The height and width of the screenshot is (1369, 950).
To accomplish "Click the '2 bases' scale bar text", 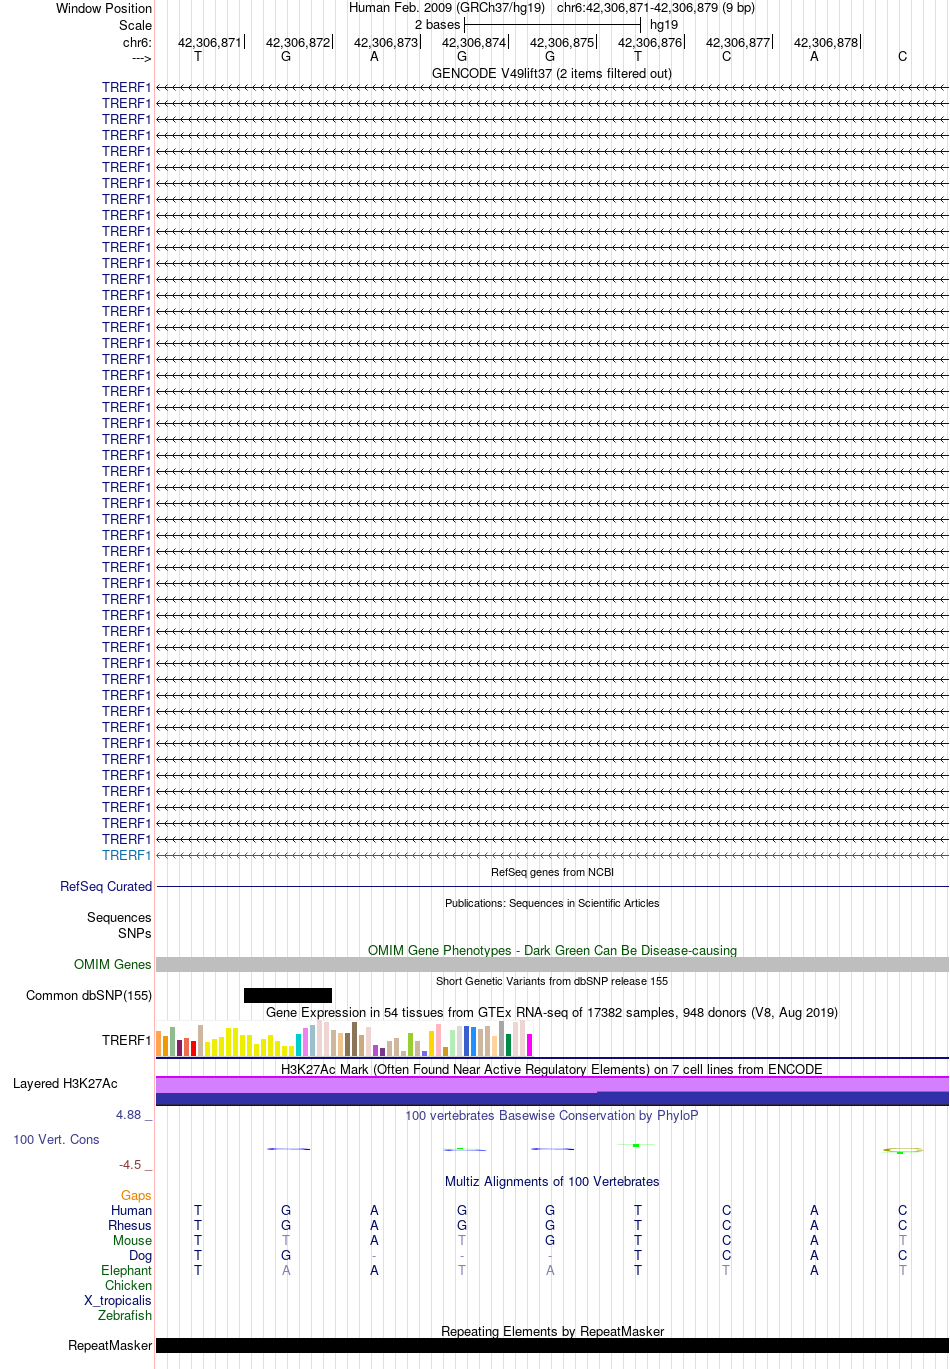I will pyautogui.click(x=437, y=24).
